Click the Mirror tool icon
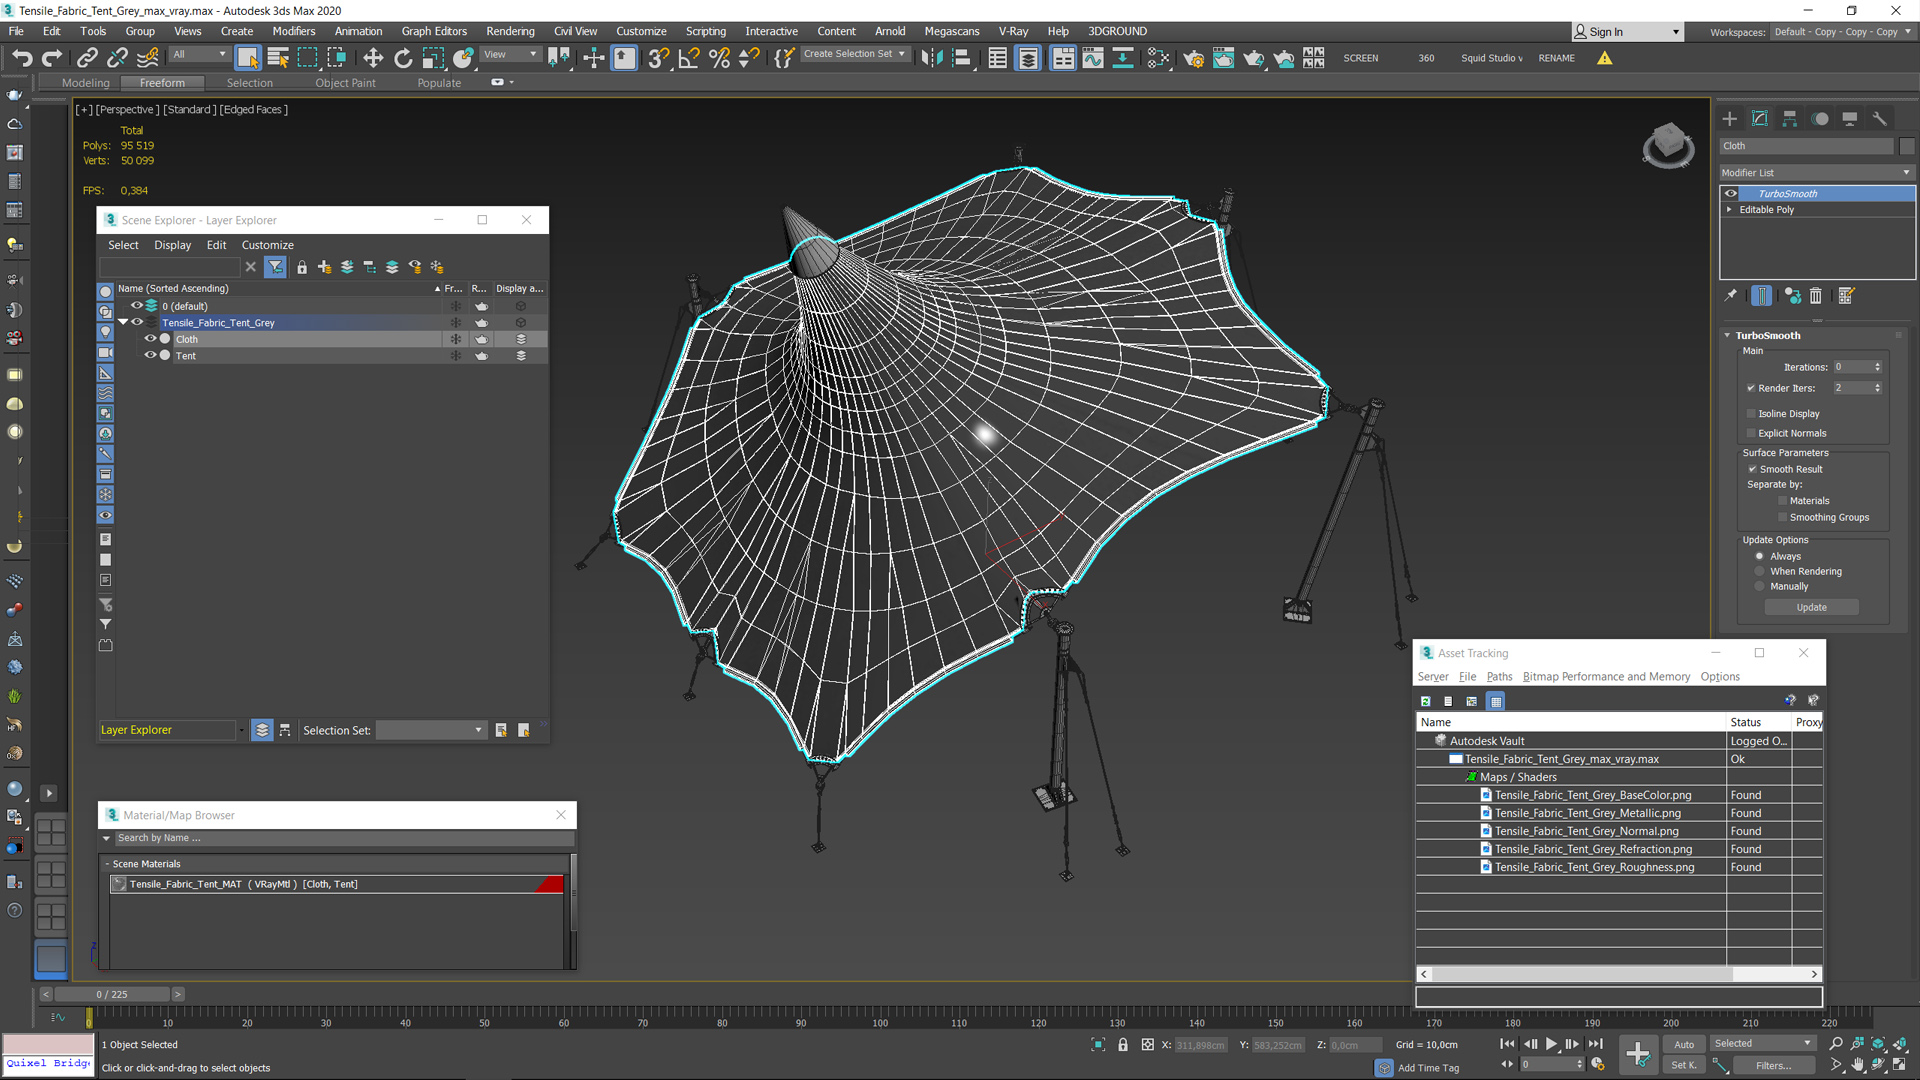The image size is (1920, 1080). click(932, 58)
